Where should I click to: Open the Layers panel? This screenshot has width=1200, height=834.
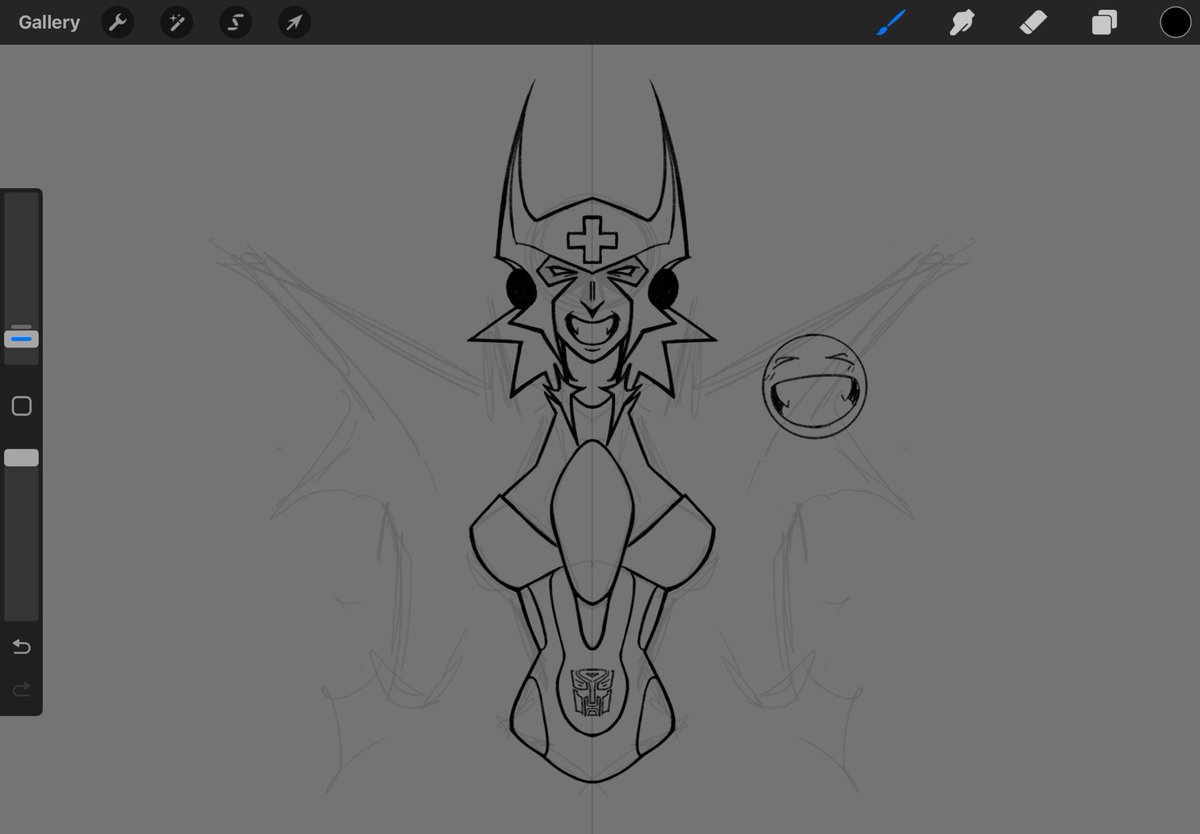(x=1104, y=22)
